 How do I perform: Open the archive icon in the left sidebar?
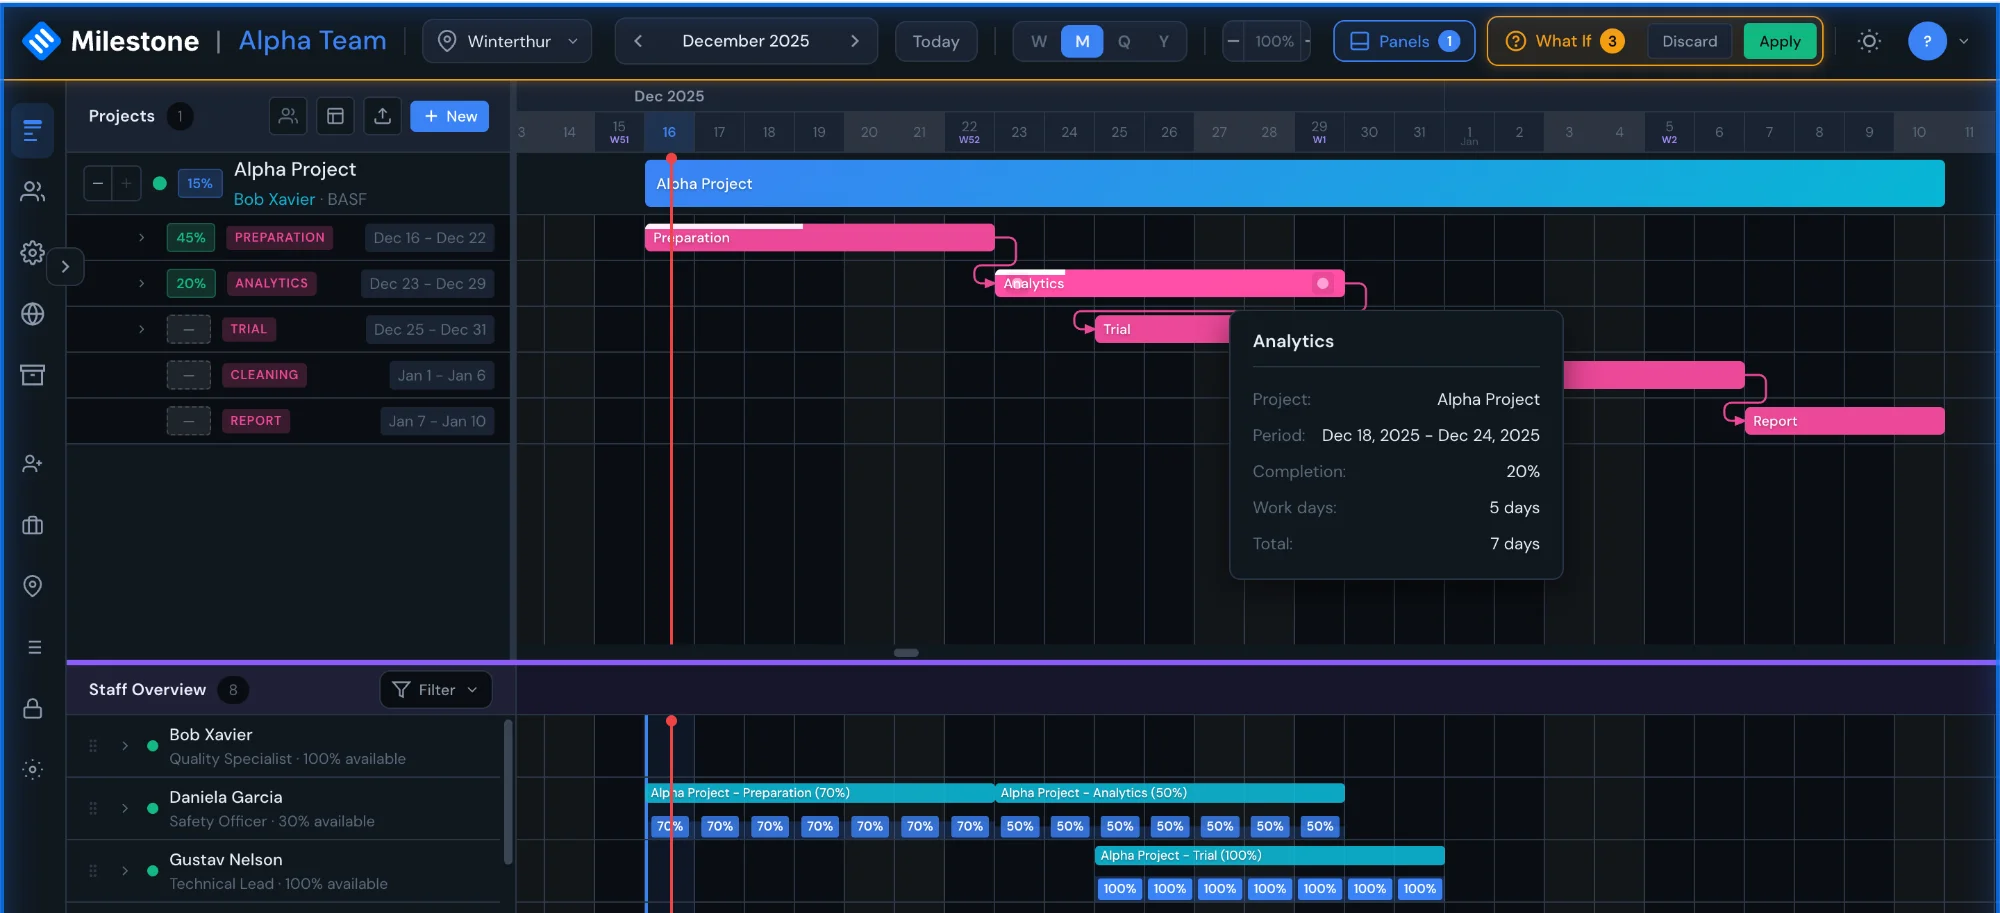(x=33, y=375)
